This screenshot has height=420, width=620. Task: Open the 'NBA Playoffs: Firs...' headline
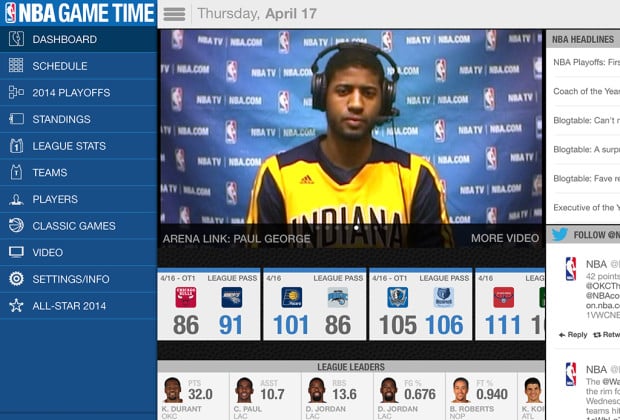coord(587,62)
